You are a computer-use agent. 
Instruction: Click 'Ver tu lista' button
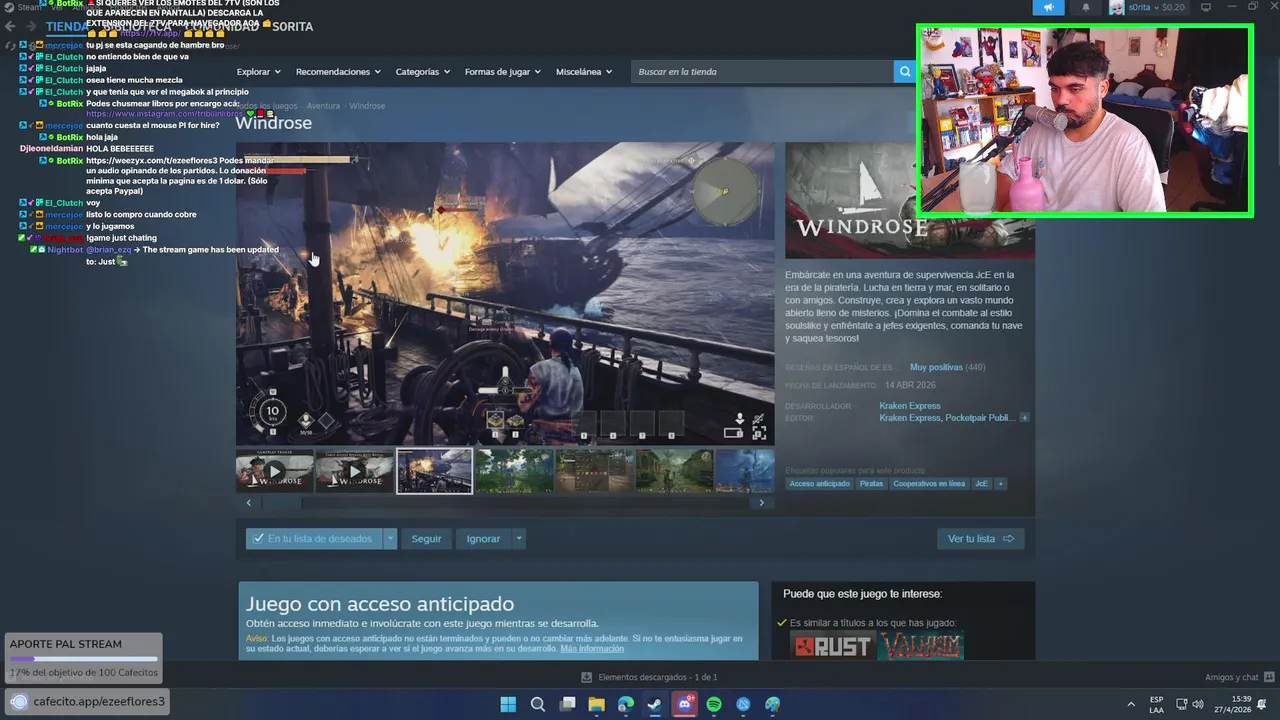pos(980,538)
